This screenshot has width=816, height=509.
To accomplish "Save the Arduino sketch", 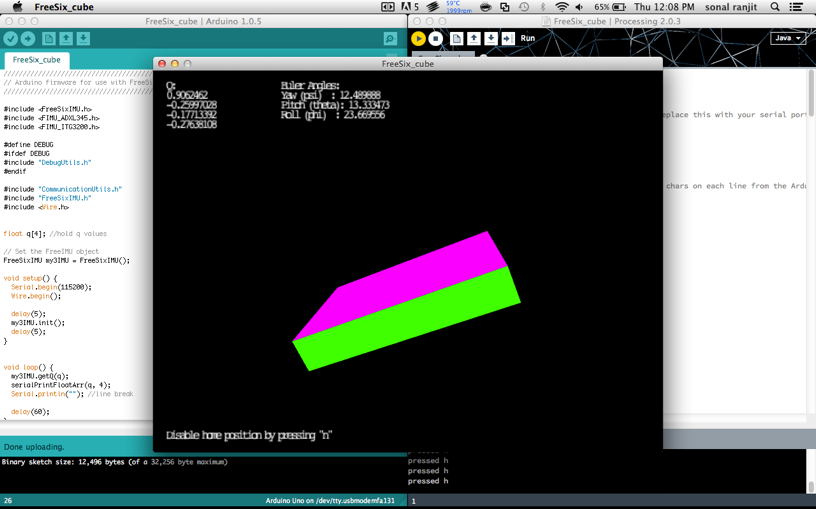I will coord(83,39).
